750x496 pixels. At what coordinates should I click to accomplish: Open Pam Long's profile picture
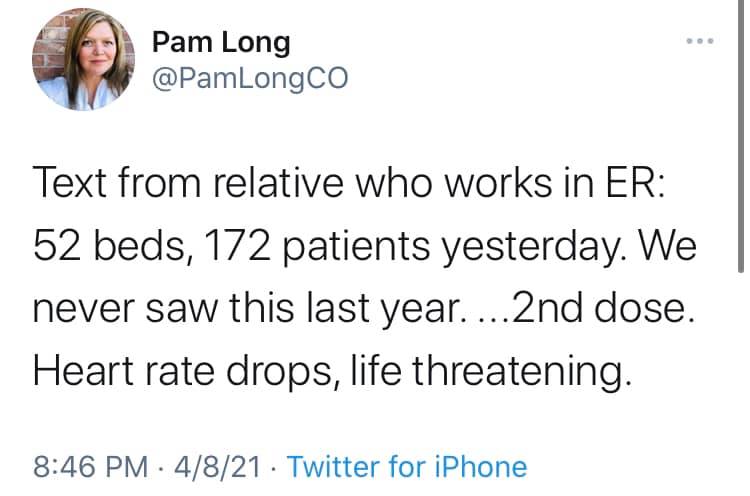point(83,59)
